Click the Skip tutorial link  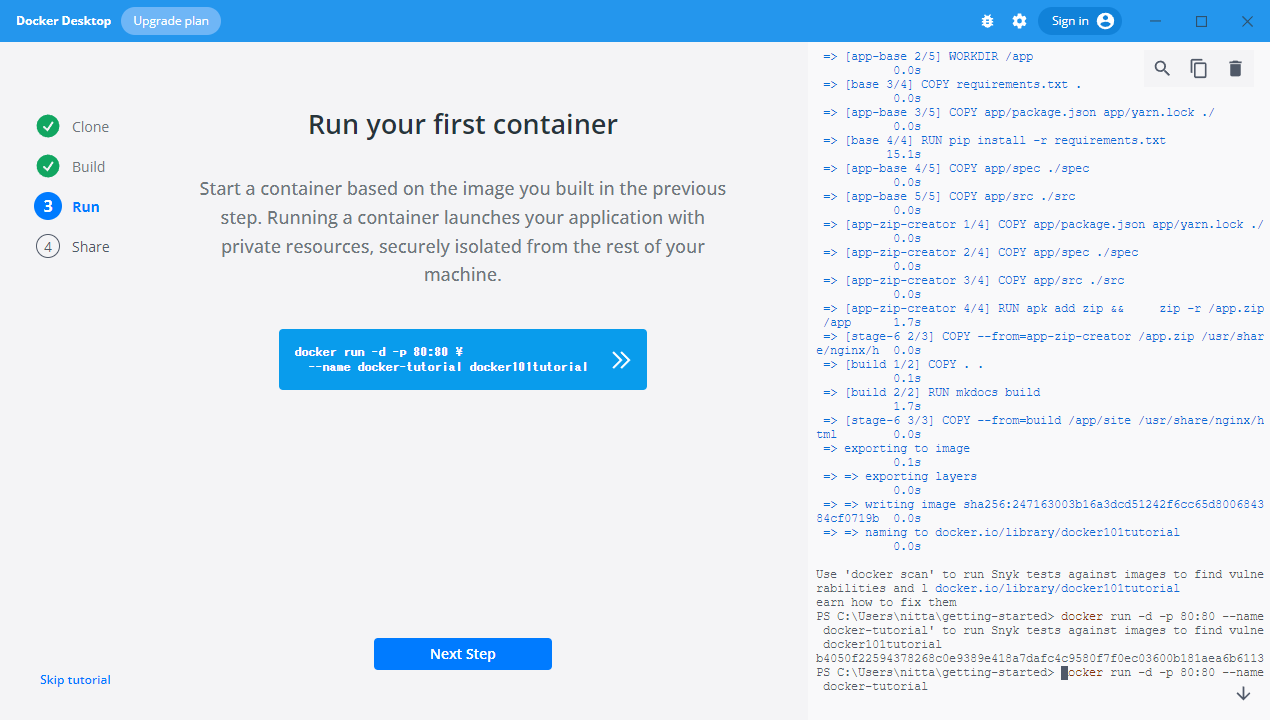click(x=75, y=680)
